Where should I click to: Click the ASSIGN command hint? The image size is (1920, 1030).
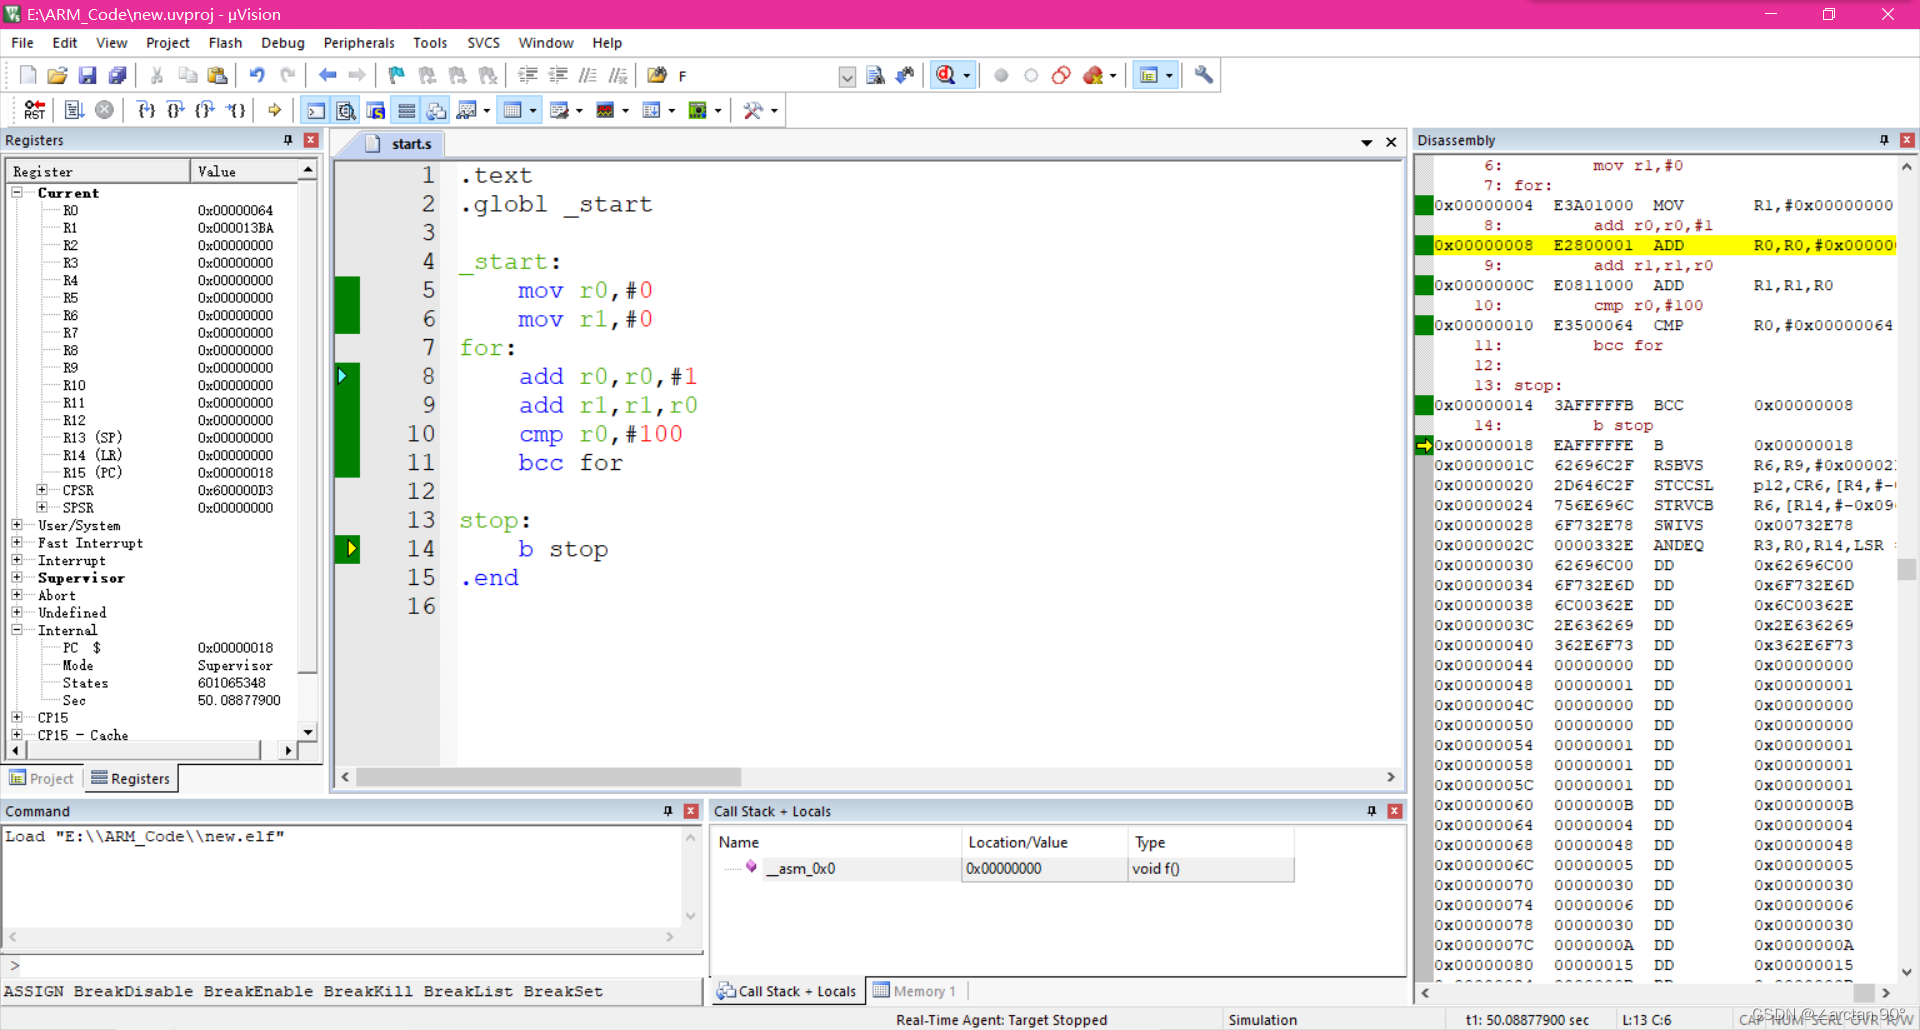[x=33, y=991]
